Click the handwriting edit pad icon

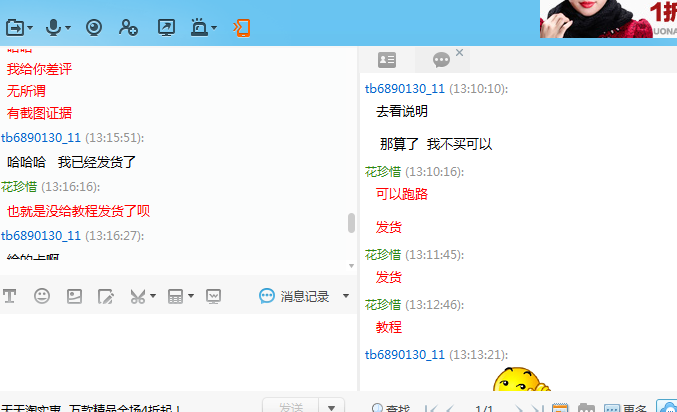point(106,296)
